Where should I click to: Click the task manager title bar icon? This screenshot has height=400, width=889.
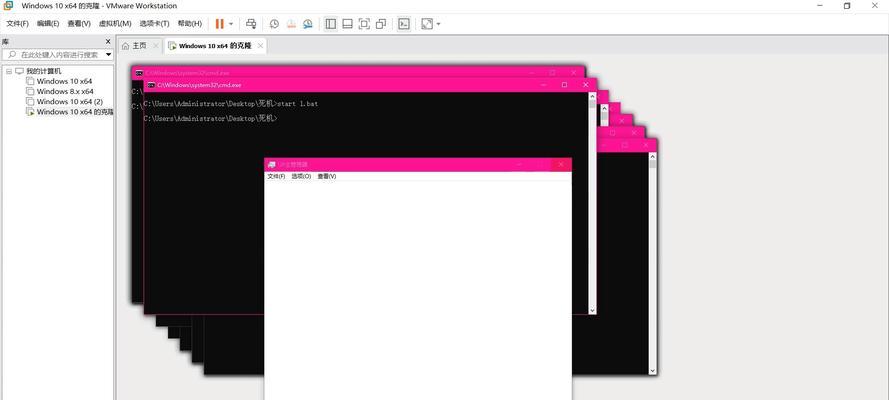[x=272, y=164]
